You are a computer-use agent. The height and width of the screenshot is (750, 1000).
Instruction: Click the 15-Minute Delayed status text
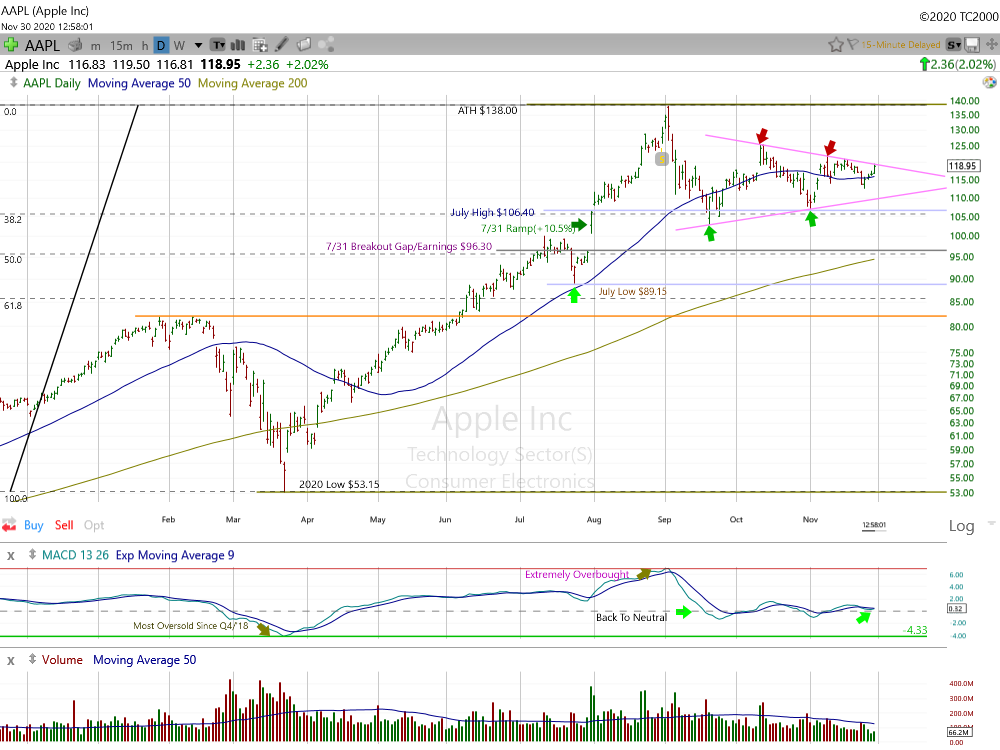[901, 45]
